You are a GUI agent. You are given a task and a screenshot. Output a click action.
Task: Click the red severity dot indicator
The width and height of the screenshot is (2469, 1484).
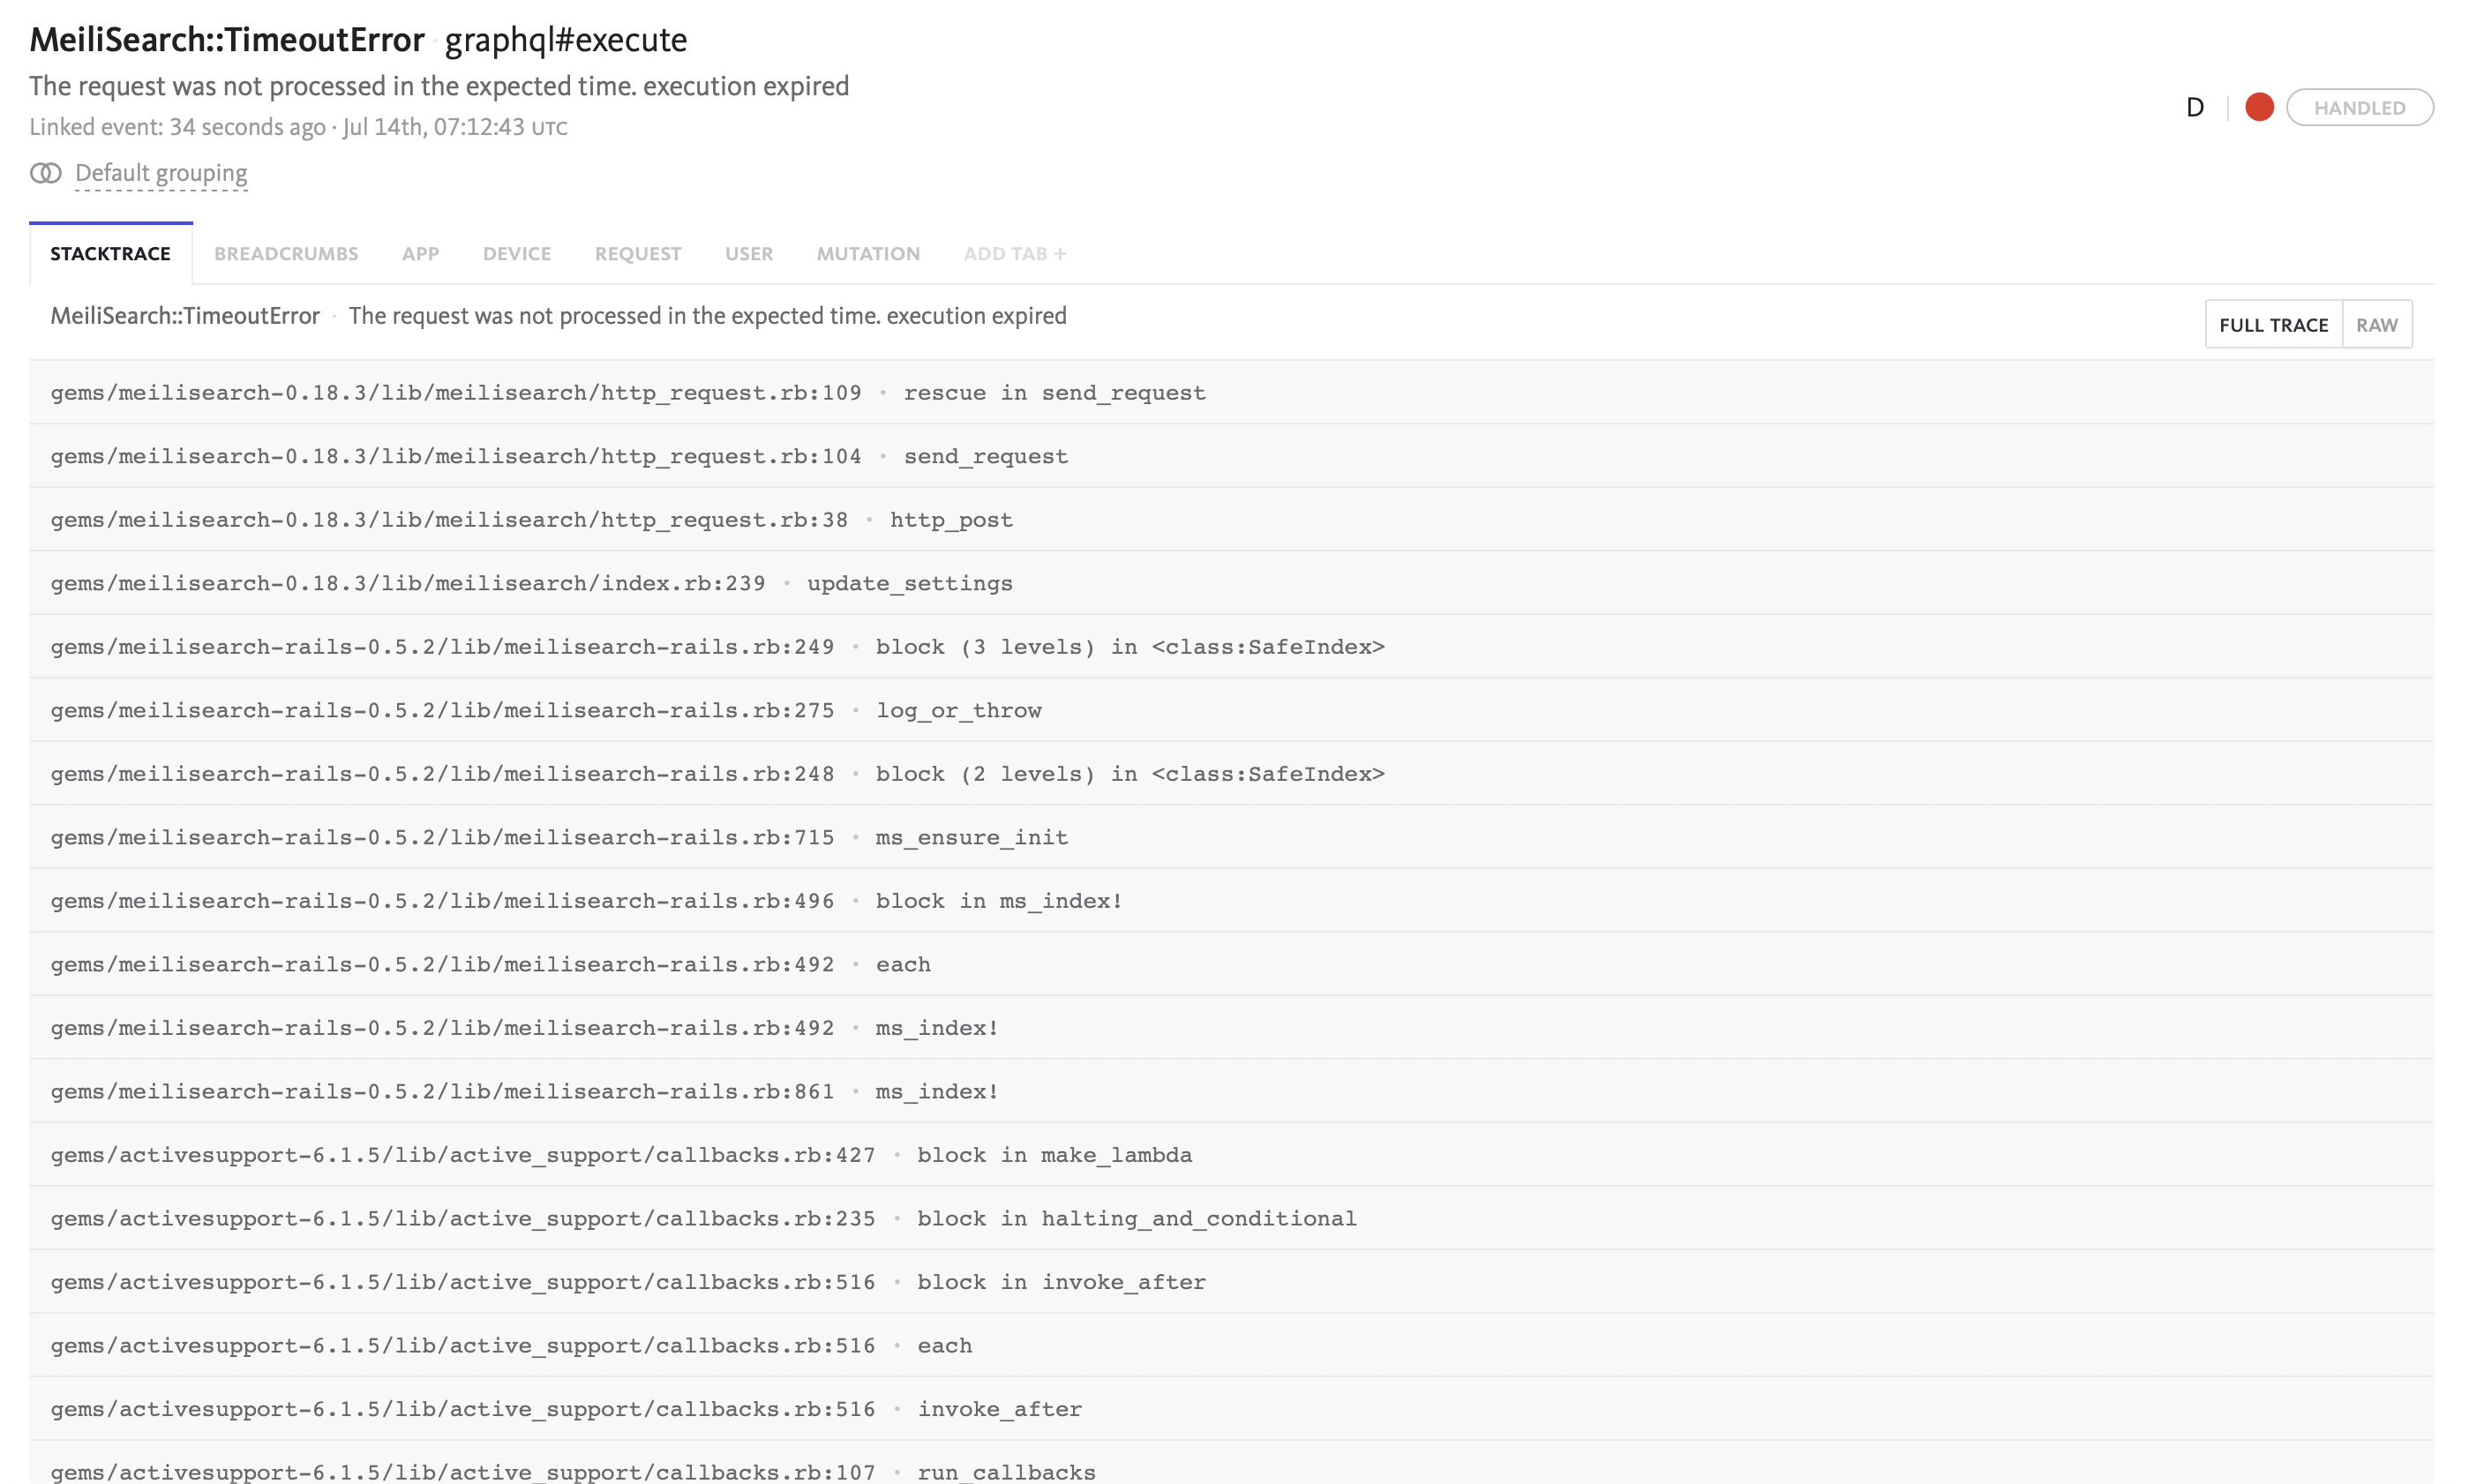pos(2258,107)
